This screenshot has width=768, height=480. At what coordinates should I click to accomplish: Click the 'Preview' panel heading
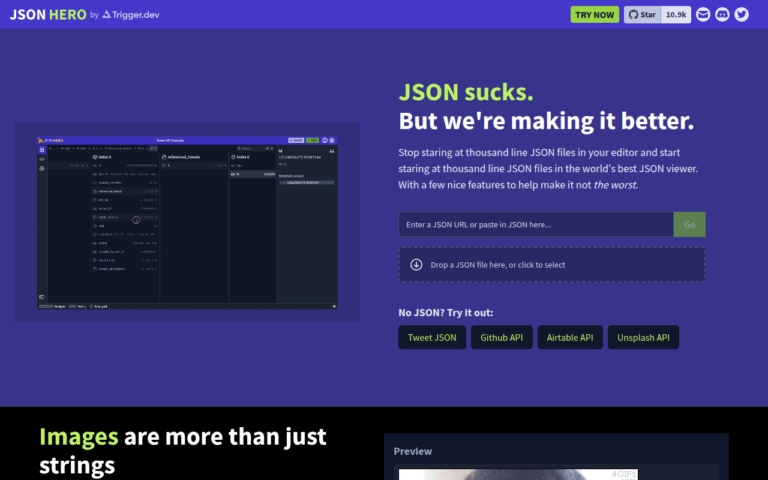point(413,451)
